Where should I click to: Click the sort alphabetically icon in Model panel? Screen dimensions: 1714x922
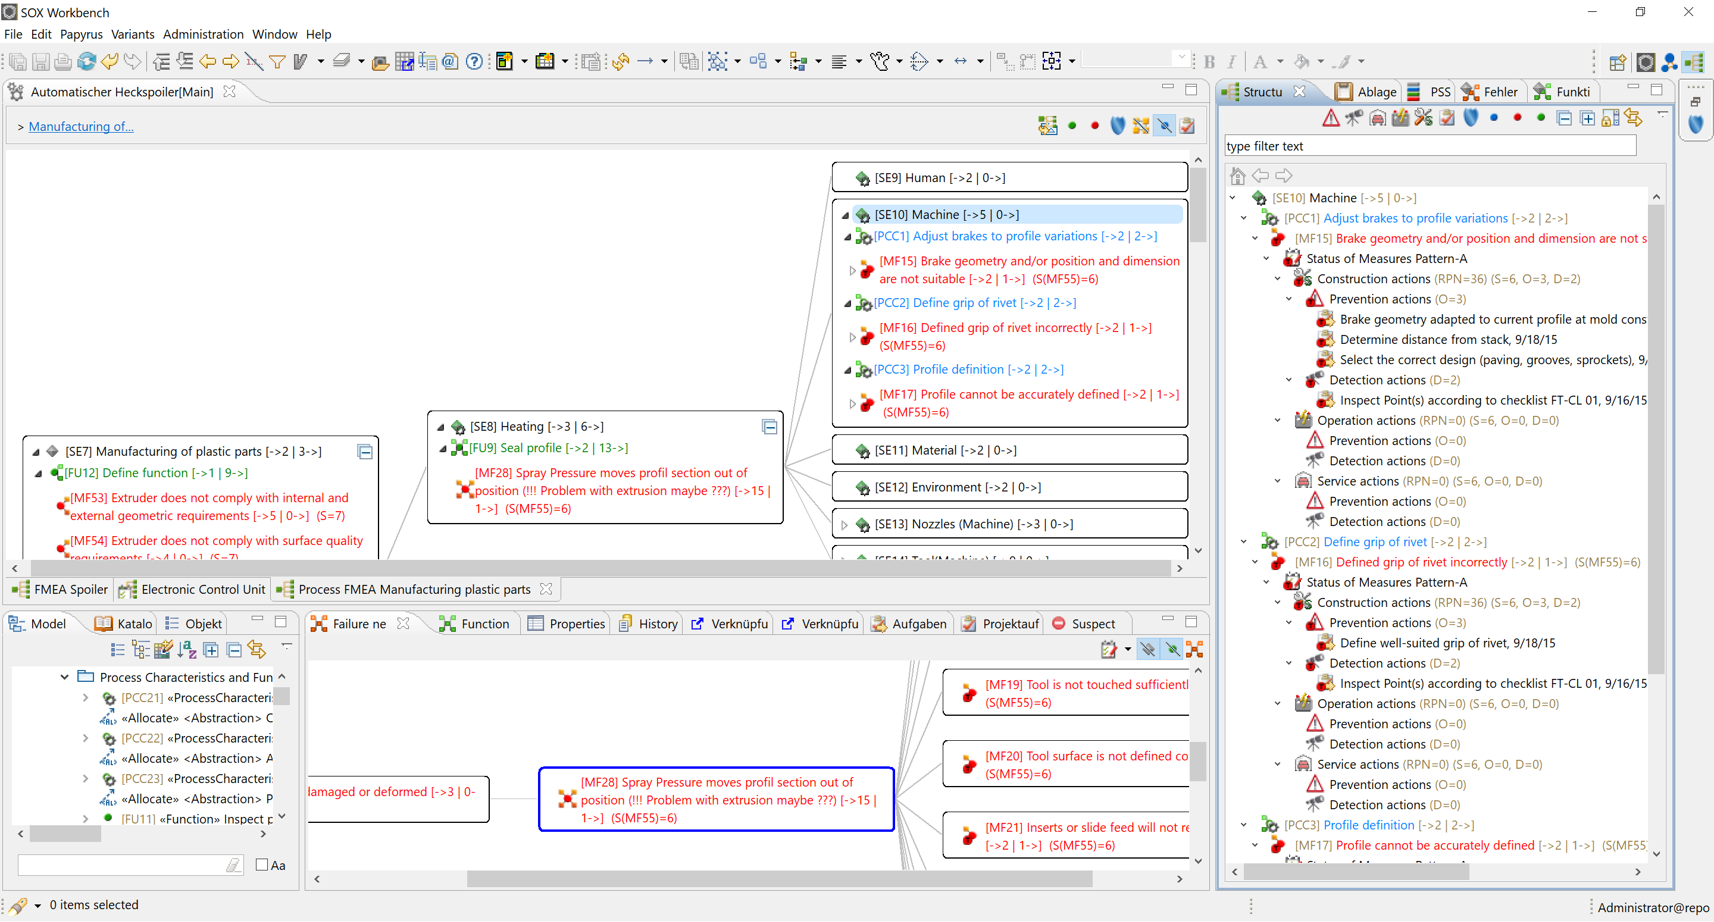[187, 650]
